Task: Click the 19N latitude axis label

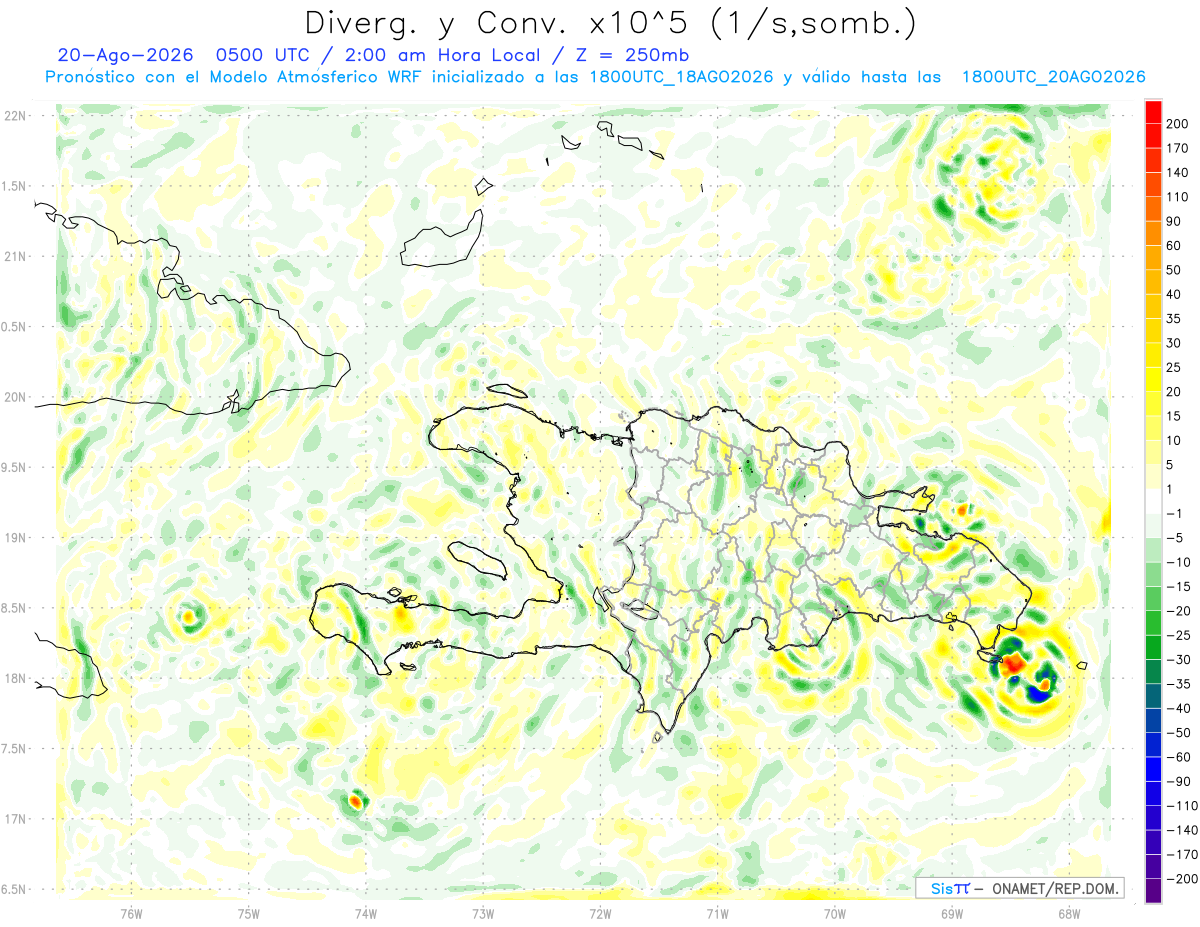Action: pos(15,537)
